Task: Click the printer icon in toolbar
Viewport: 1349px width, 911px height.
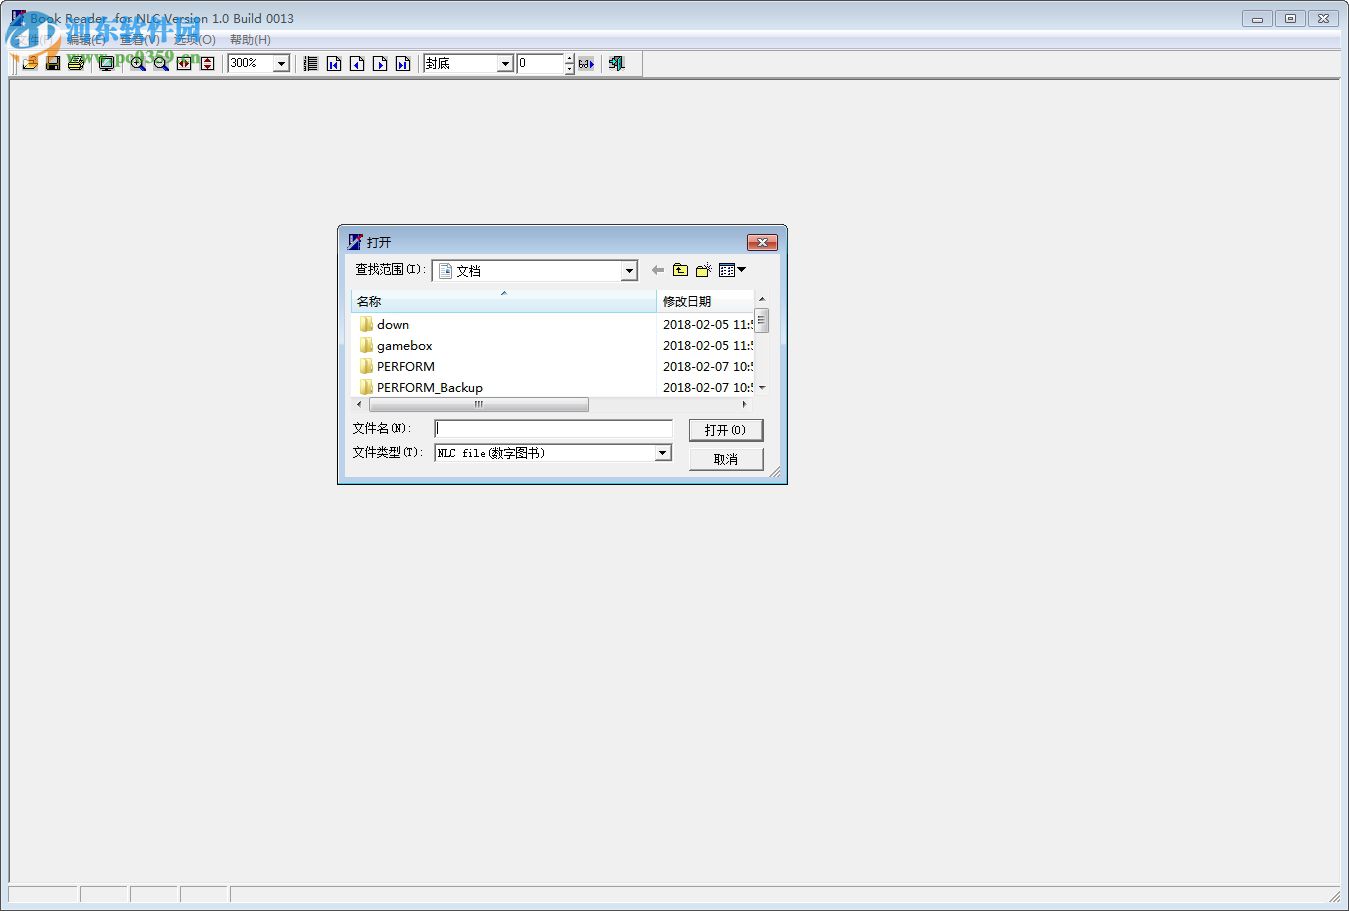Action: coord(76,63)
